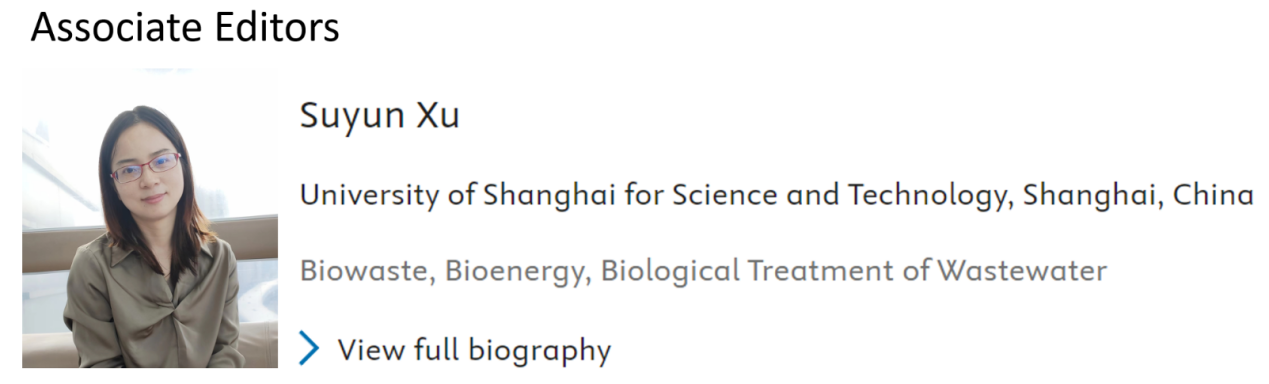The image size is (1269, 384).
Task: Click the blue chevron before View full biography
Action: click(310, 349)
